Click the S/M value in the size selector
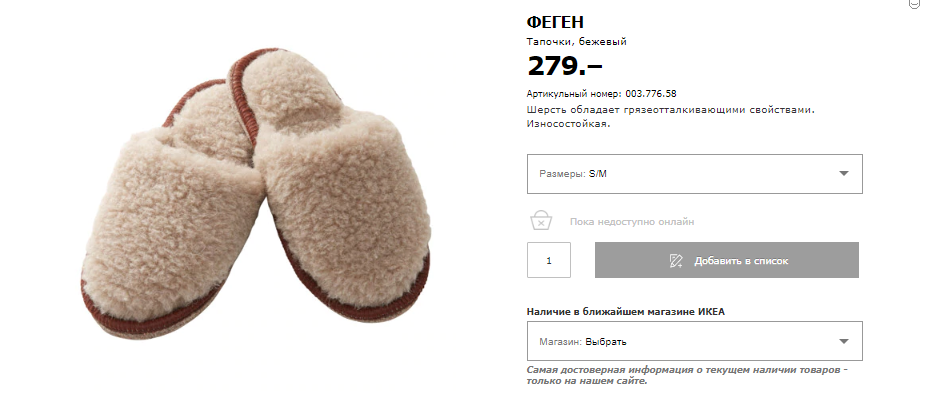Screen dimensions: 930x405 pyautogui.click(x=598, y=174)
